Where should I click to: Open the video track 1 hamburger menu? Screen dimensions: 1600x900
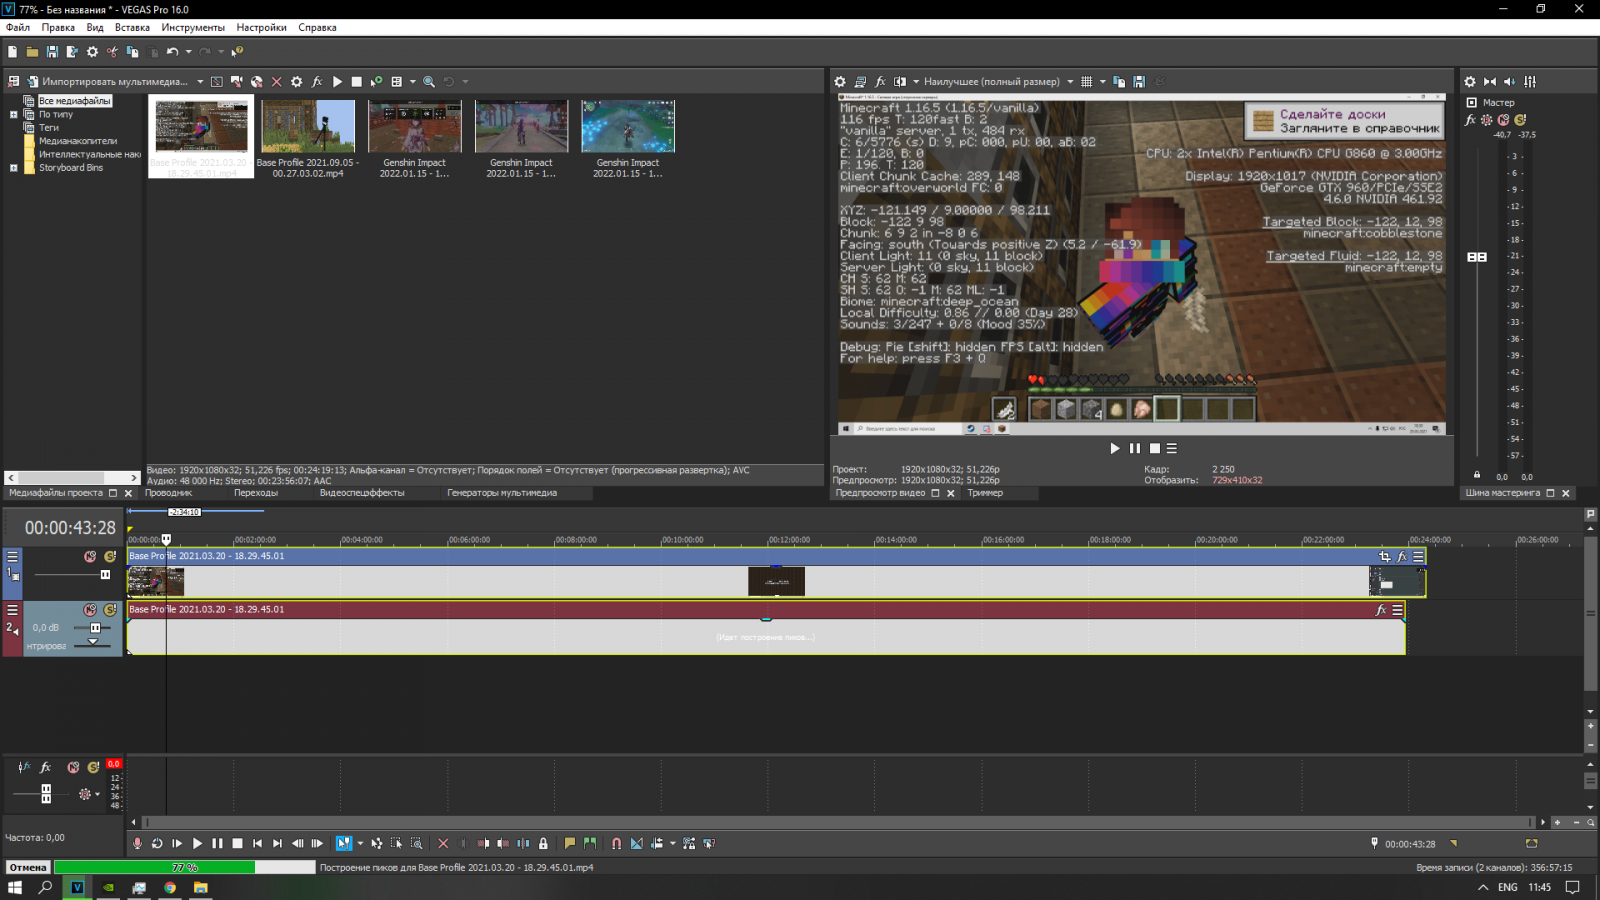13,557
